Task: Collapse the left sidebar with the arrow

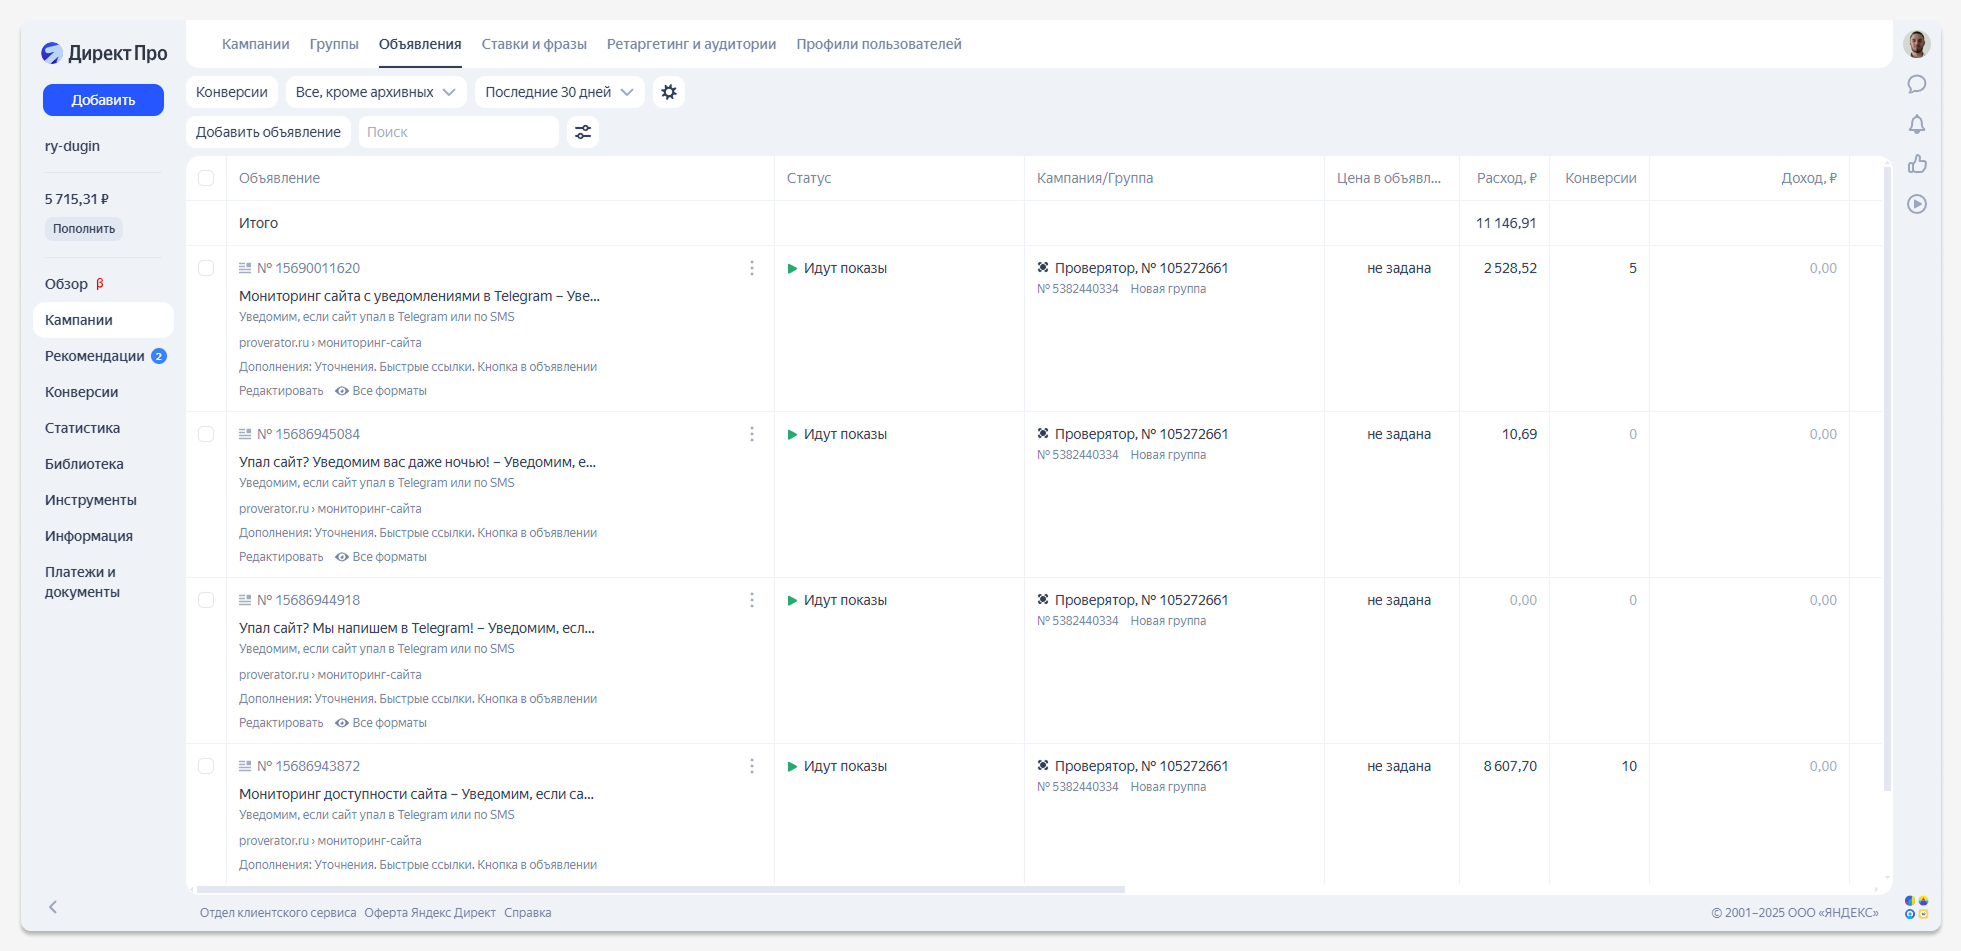Action: click(x=53, y=907)
